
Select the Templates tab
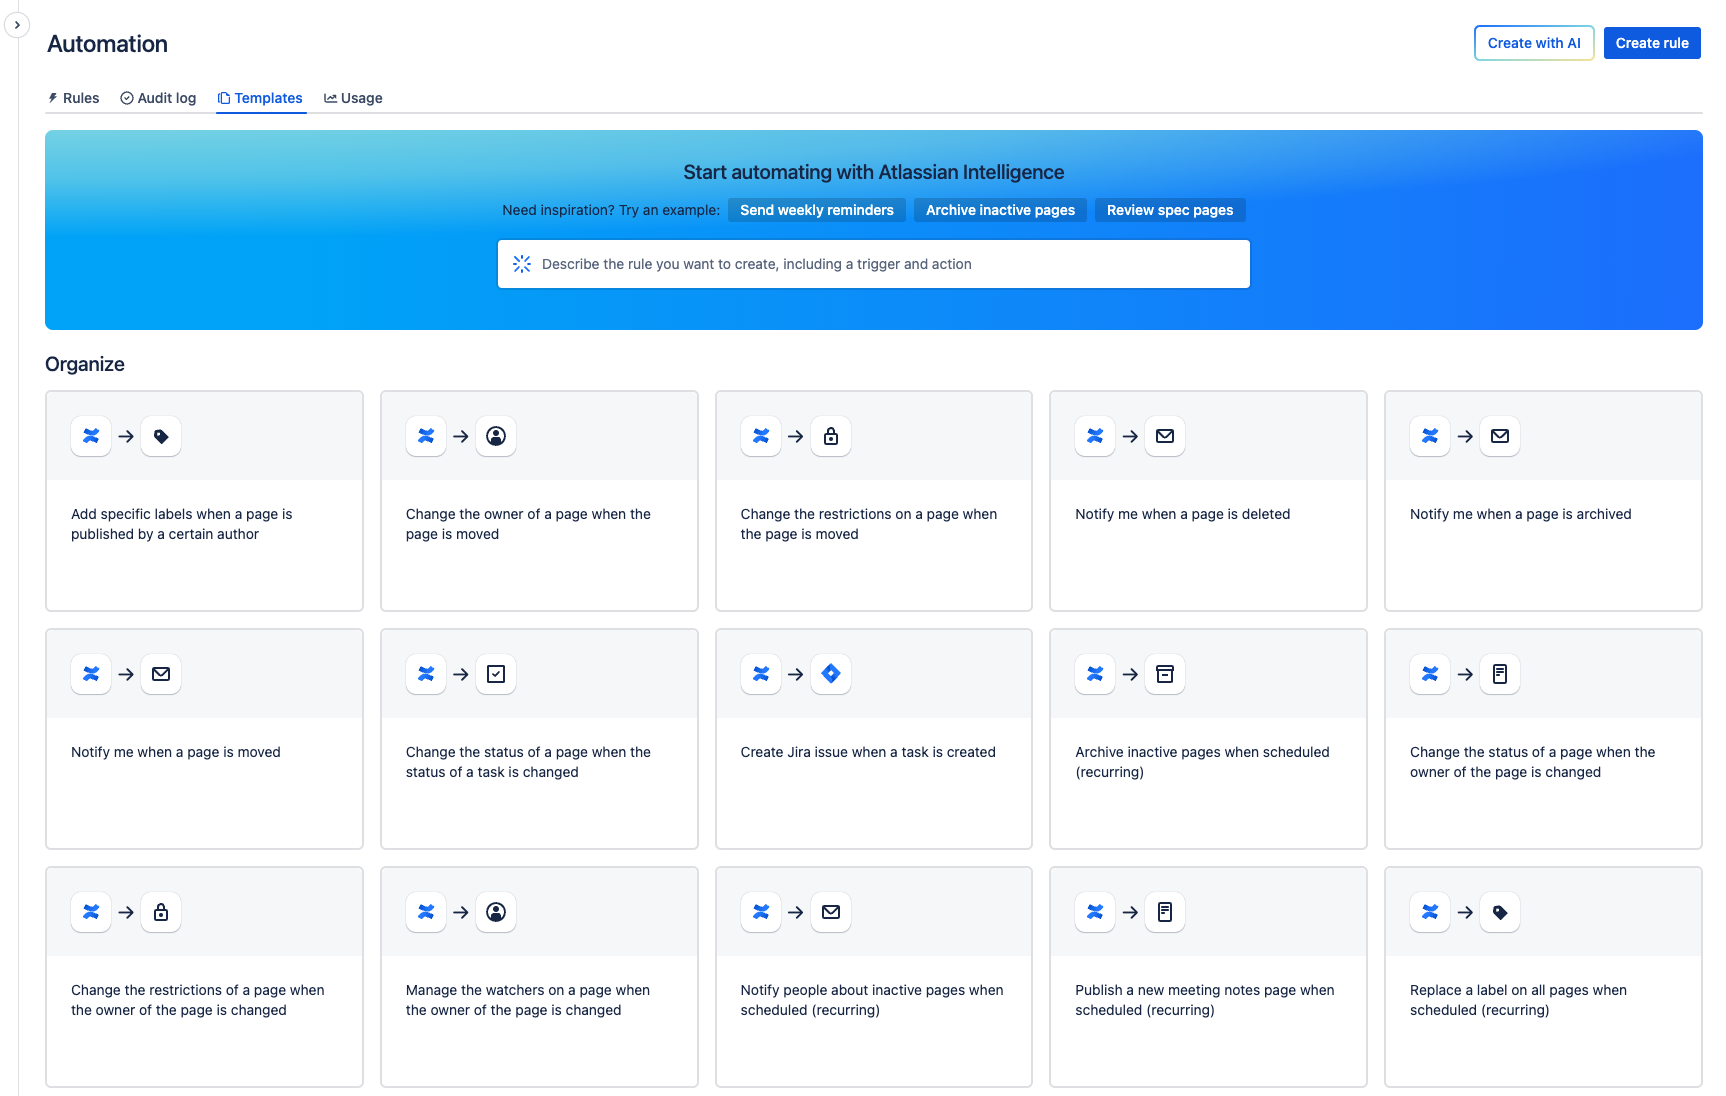pyautogui.click(x=260, y=98)
